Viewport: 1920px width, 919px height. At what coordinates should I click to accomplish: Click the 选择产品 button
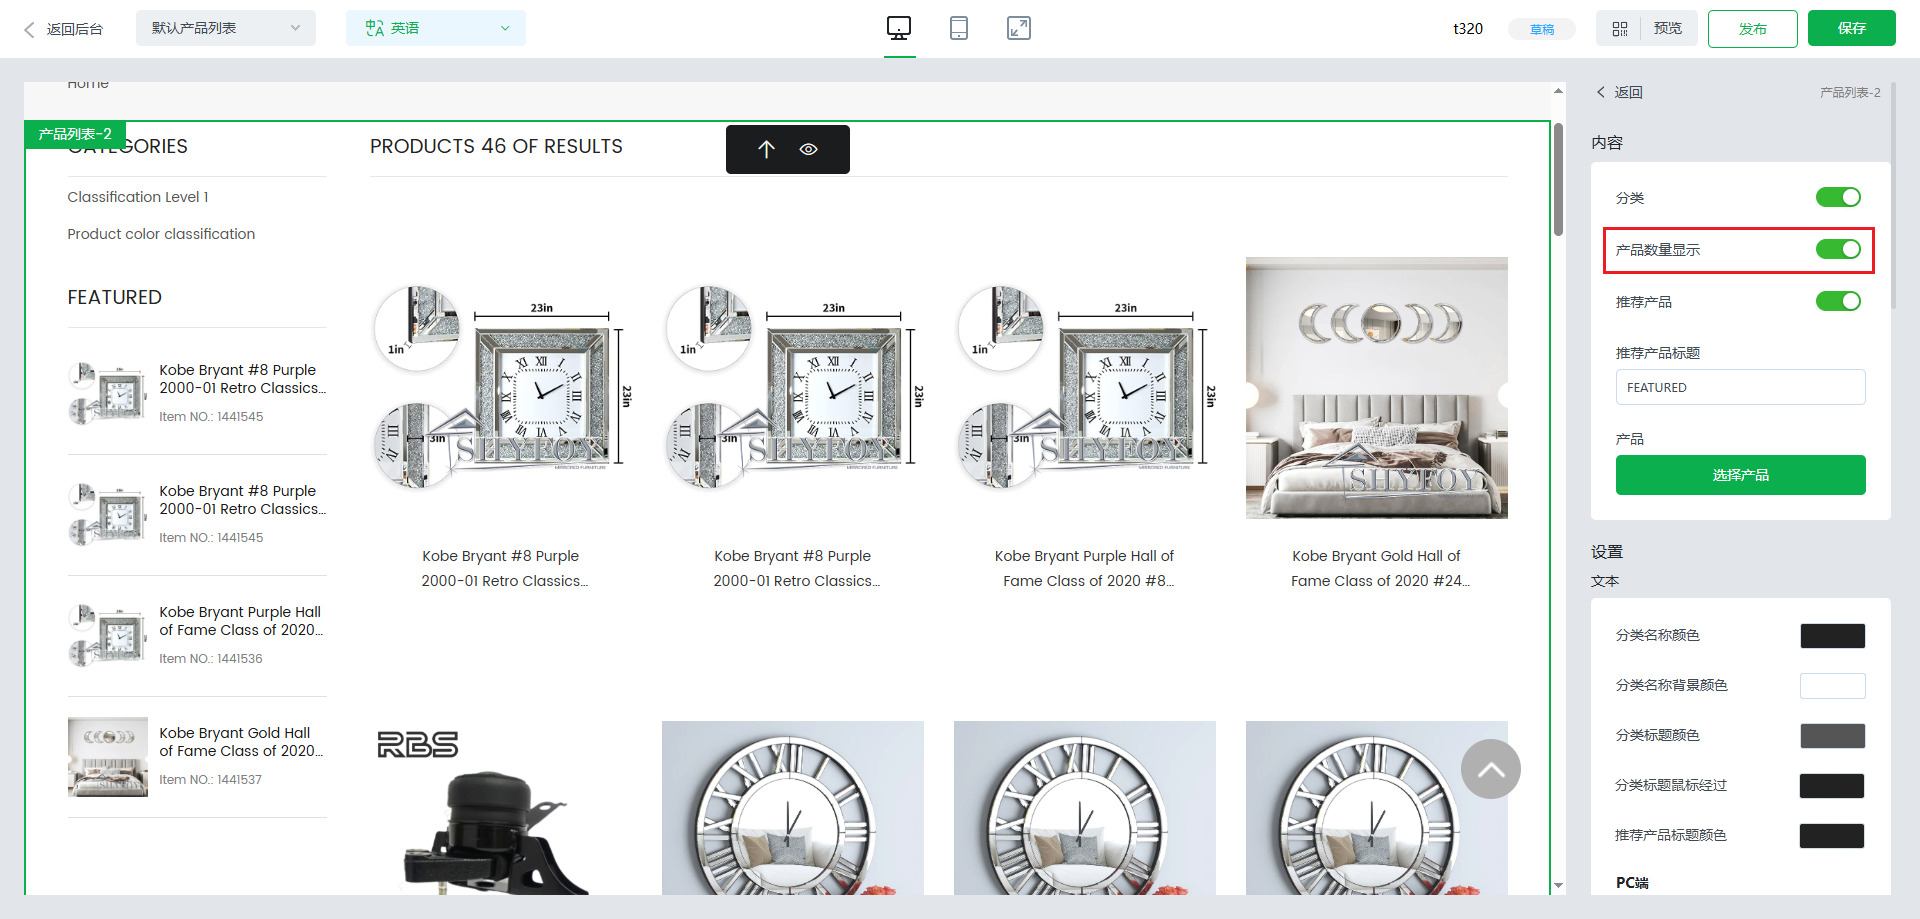pos(1740,475)
